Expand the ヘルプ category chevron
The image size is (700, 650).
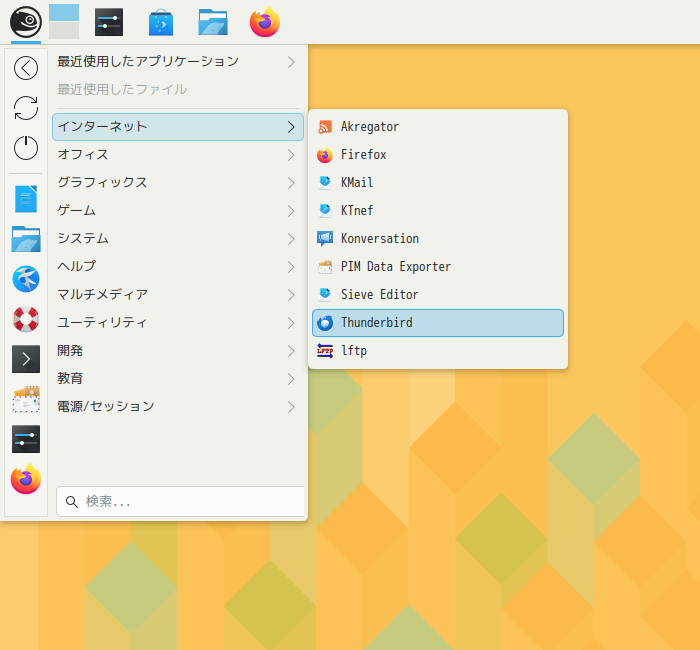[x=291, y=267]
